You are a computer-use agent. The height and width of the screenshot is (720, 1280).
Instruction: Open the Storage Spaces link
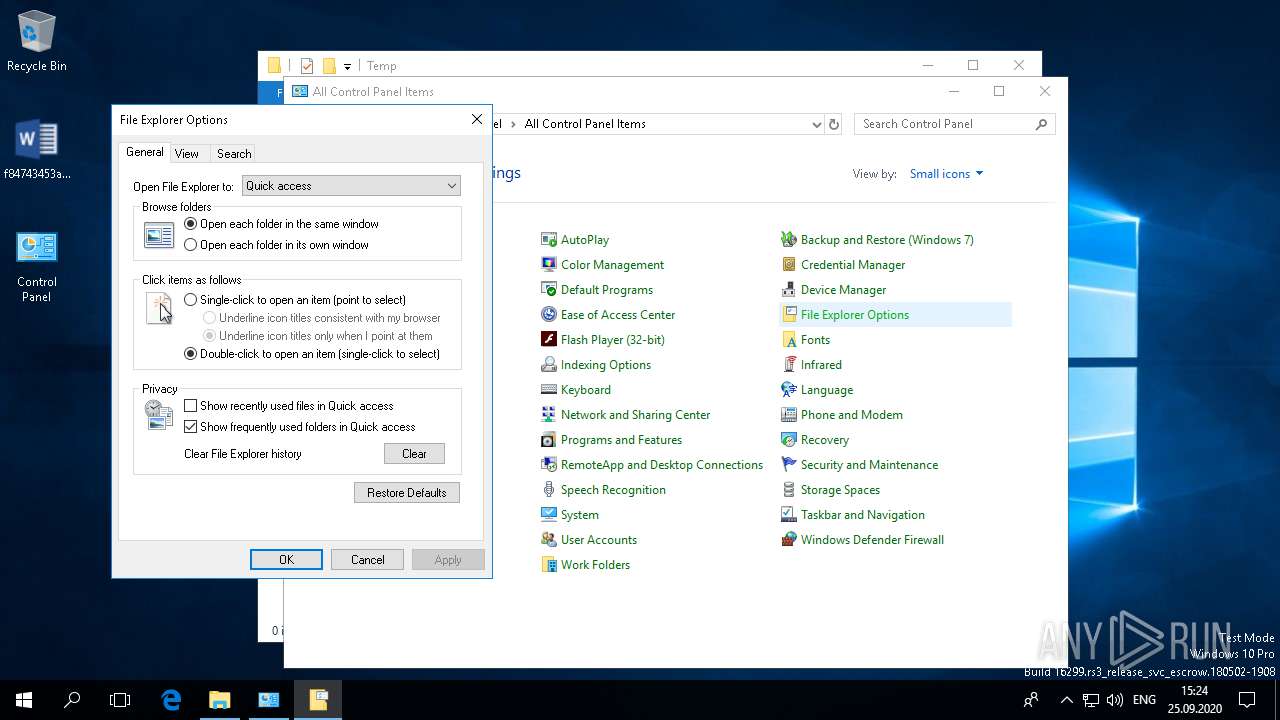coord(840,490)
